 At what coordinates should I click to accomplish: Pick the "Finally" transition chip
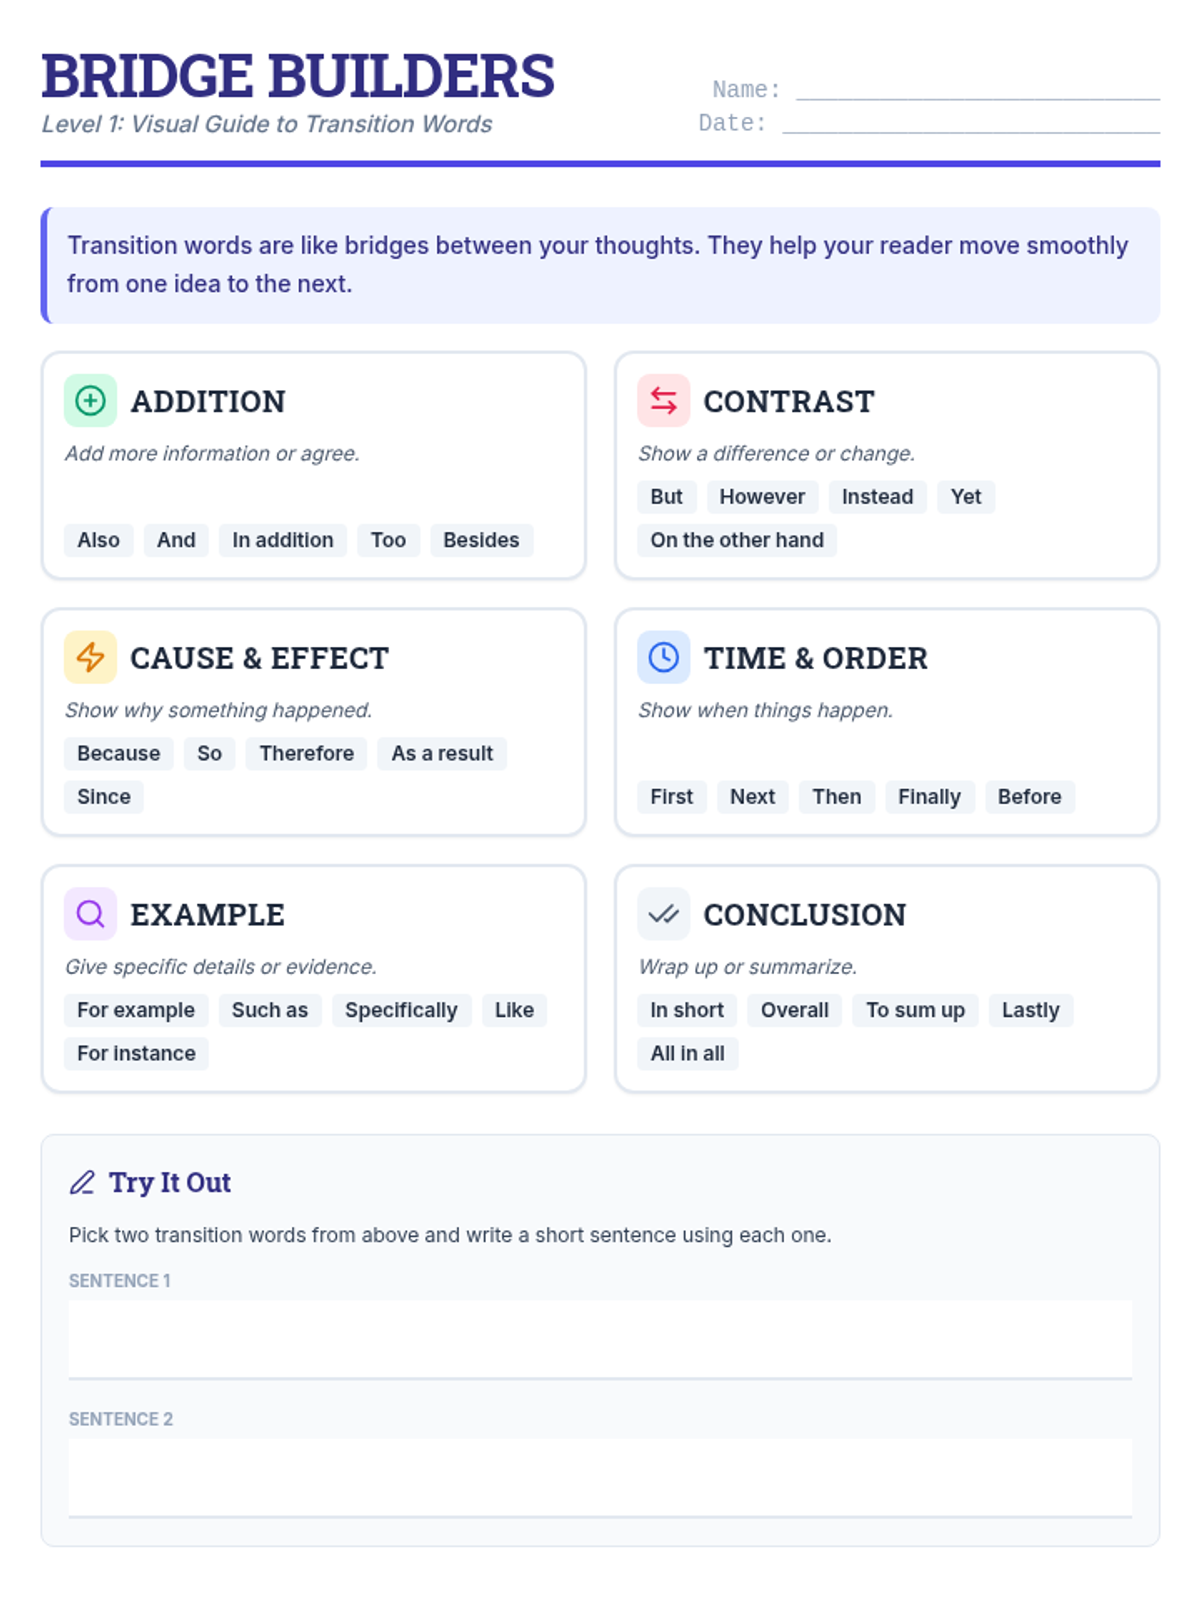pos(929,797)
